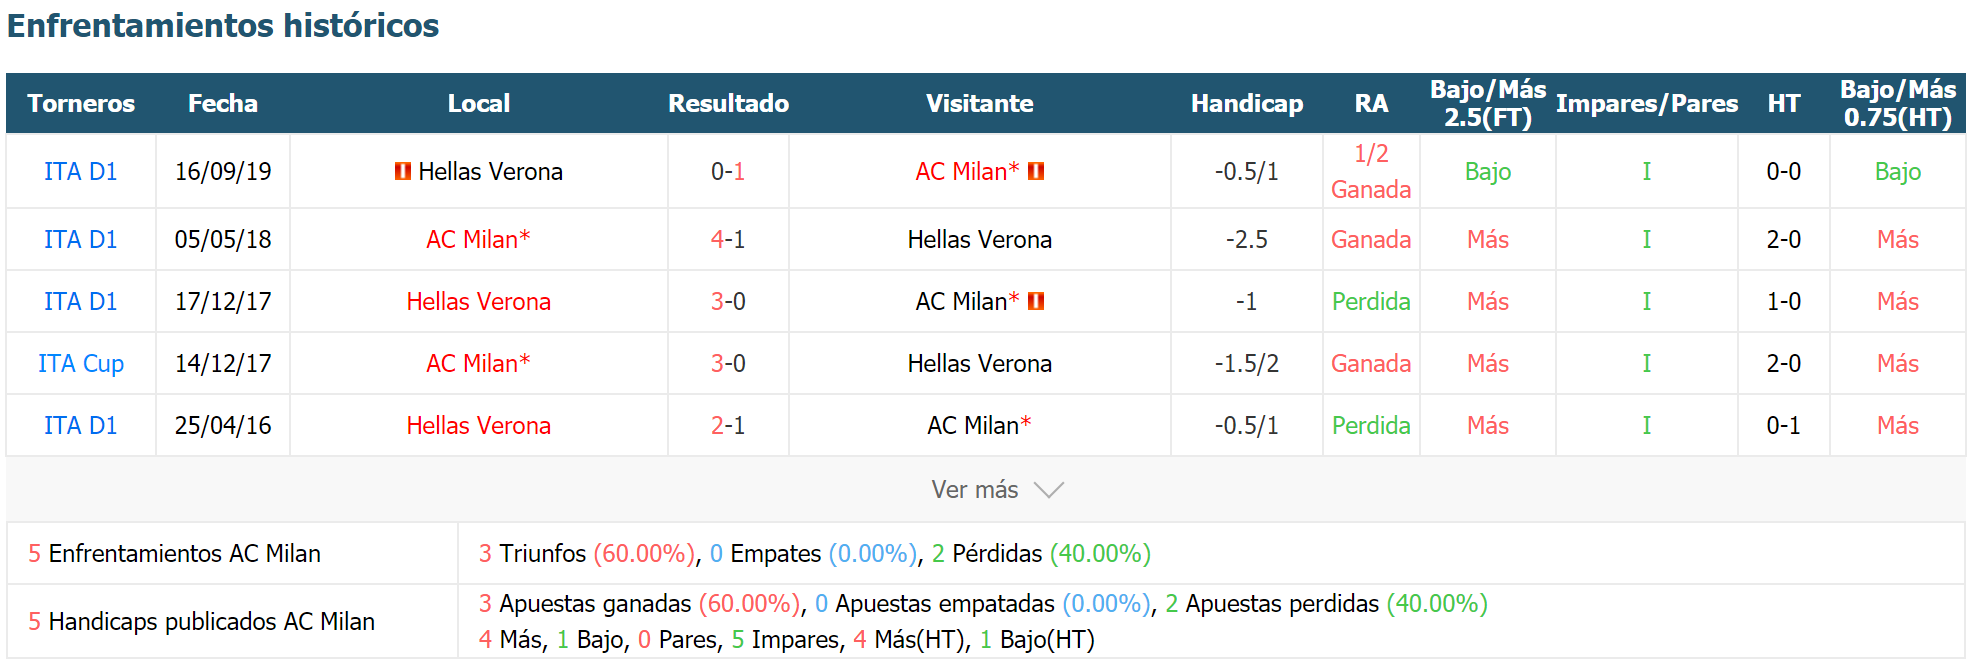
Task: Select the Torneros column header
Action: coord(81,103)
